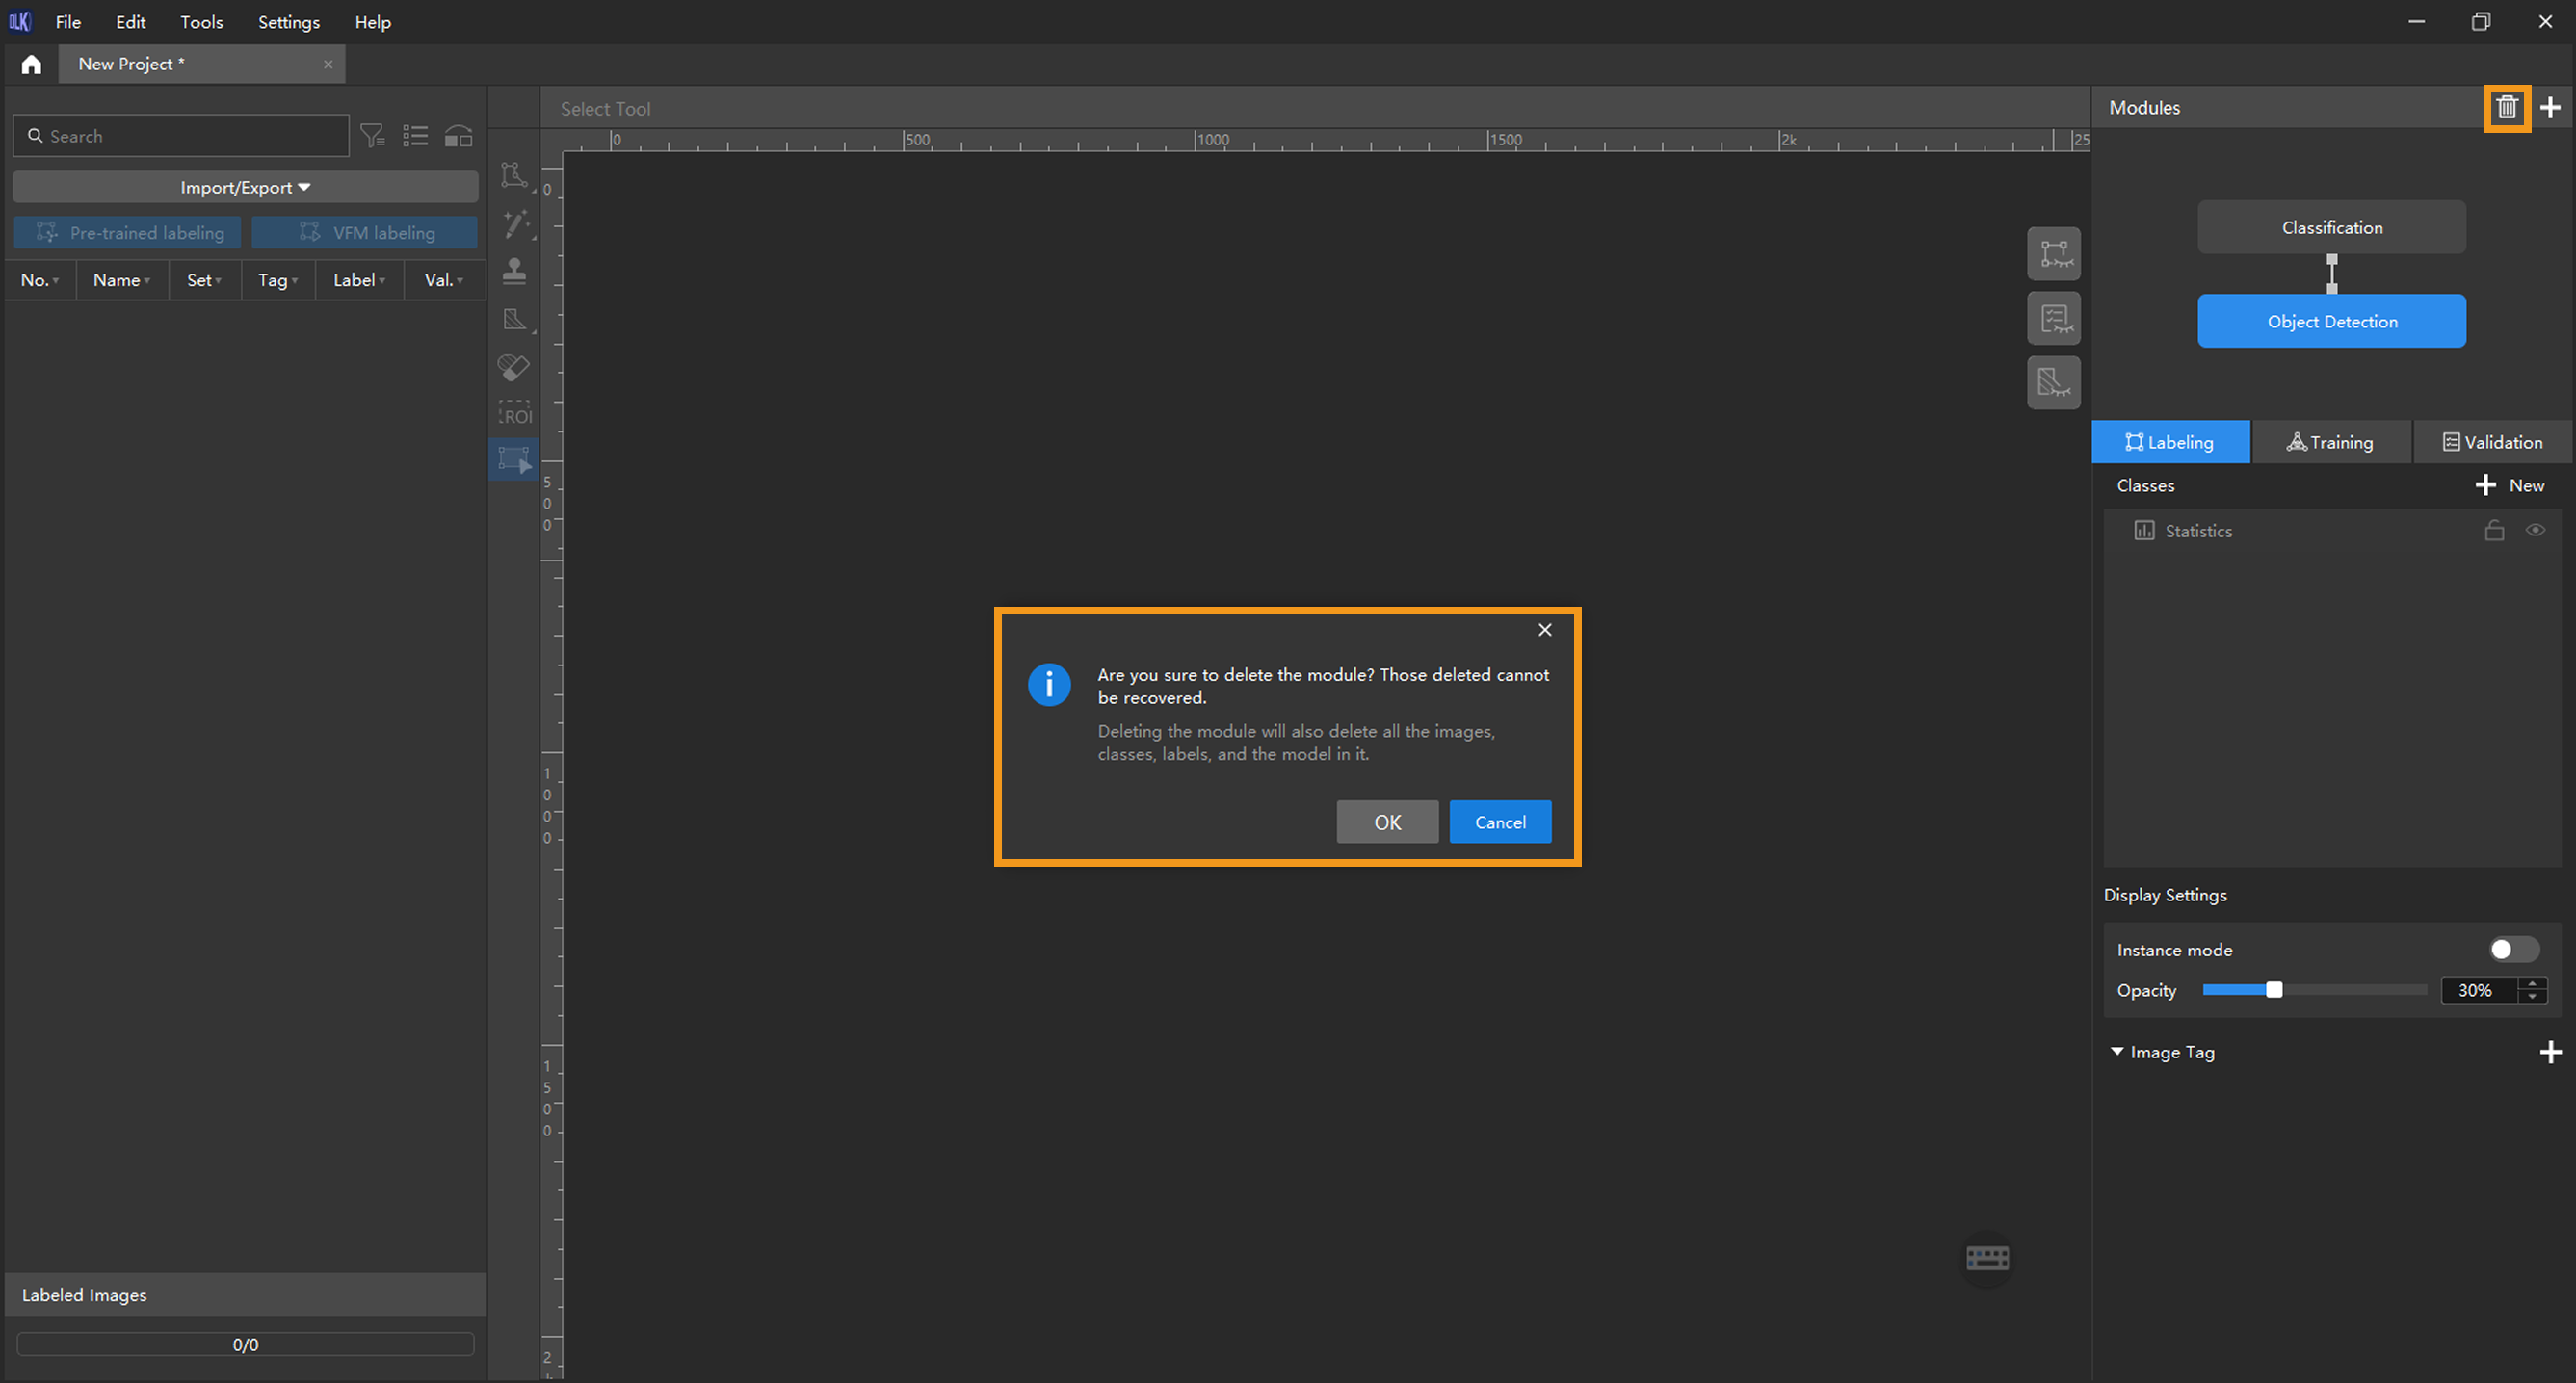
Task: Open the Import/Export dropdown
Action: 245,187
